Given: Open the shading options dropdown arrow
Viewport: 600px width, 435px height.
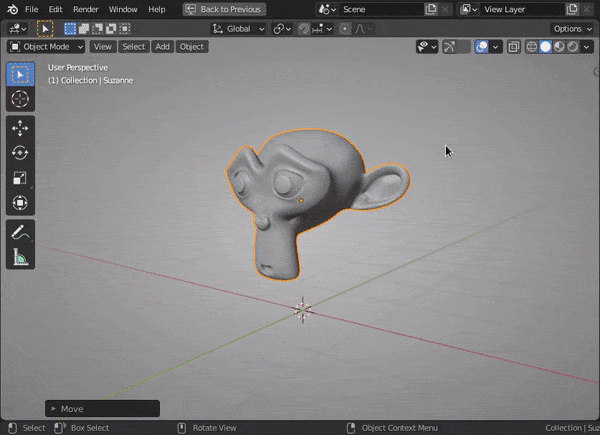Looking at the screenshot, I should pos(587,47).
